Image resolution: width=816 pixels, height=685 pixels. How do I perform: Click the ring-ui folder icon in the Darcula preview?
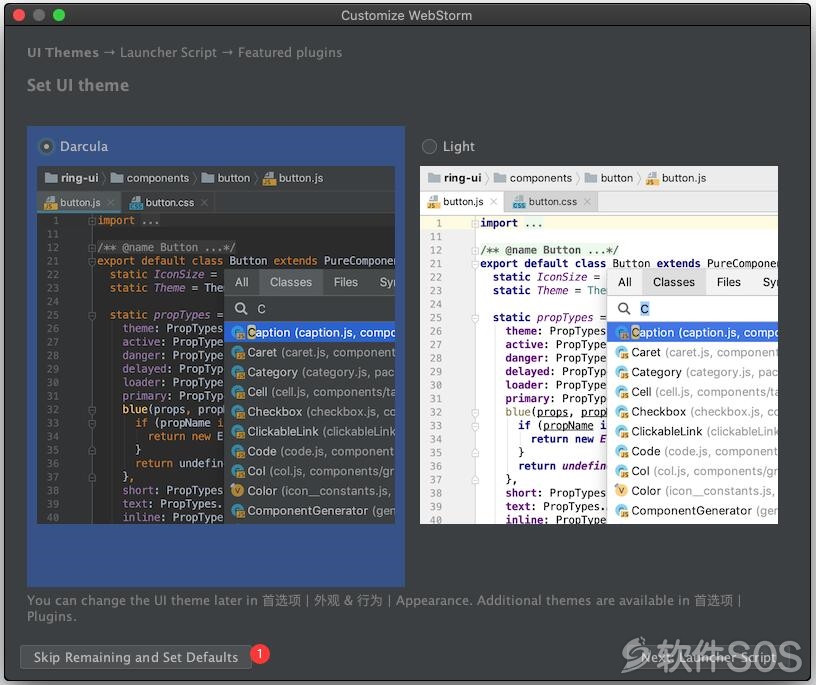pos(51,178)
